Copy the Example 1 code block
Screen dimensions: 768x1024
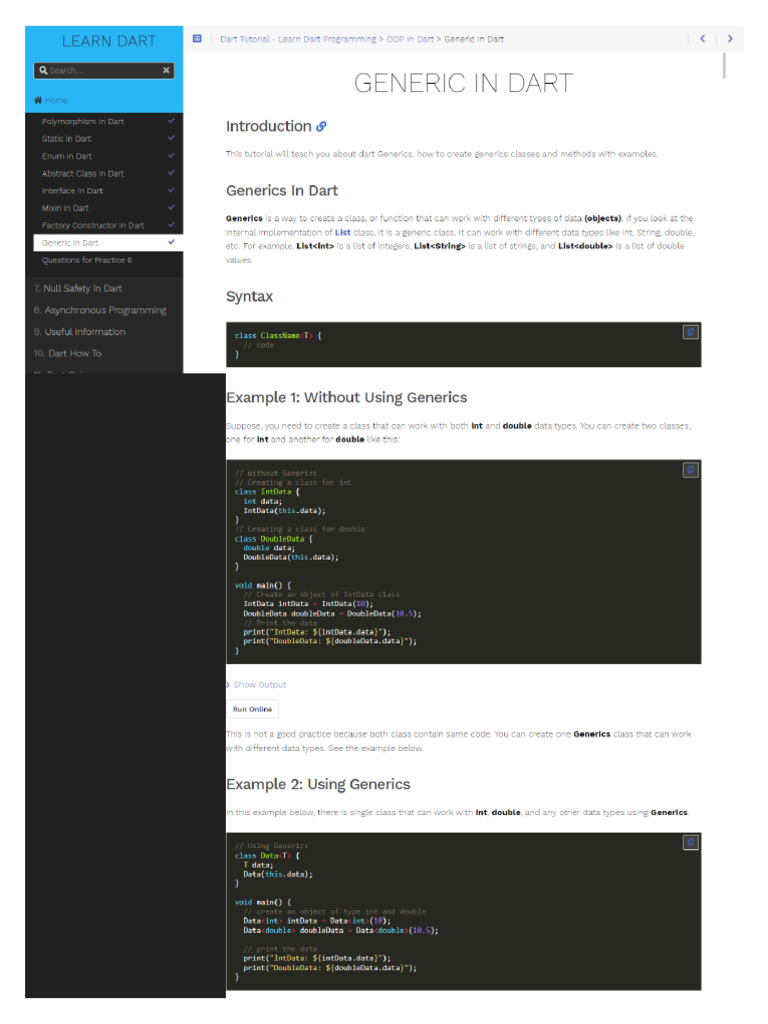pos(690,470)
